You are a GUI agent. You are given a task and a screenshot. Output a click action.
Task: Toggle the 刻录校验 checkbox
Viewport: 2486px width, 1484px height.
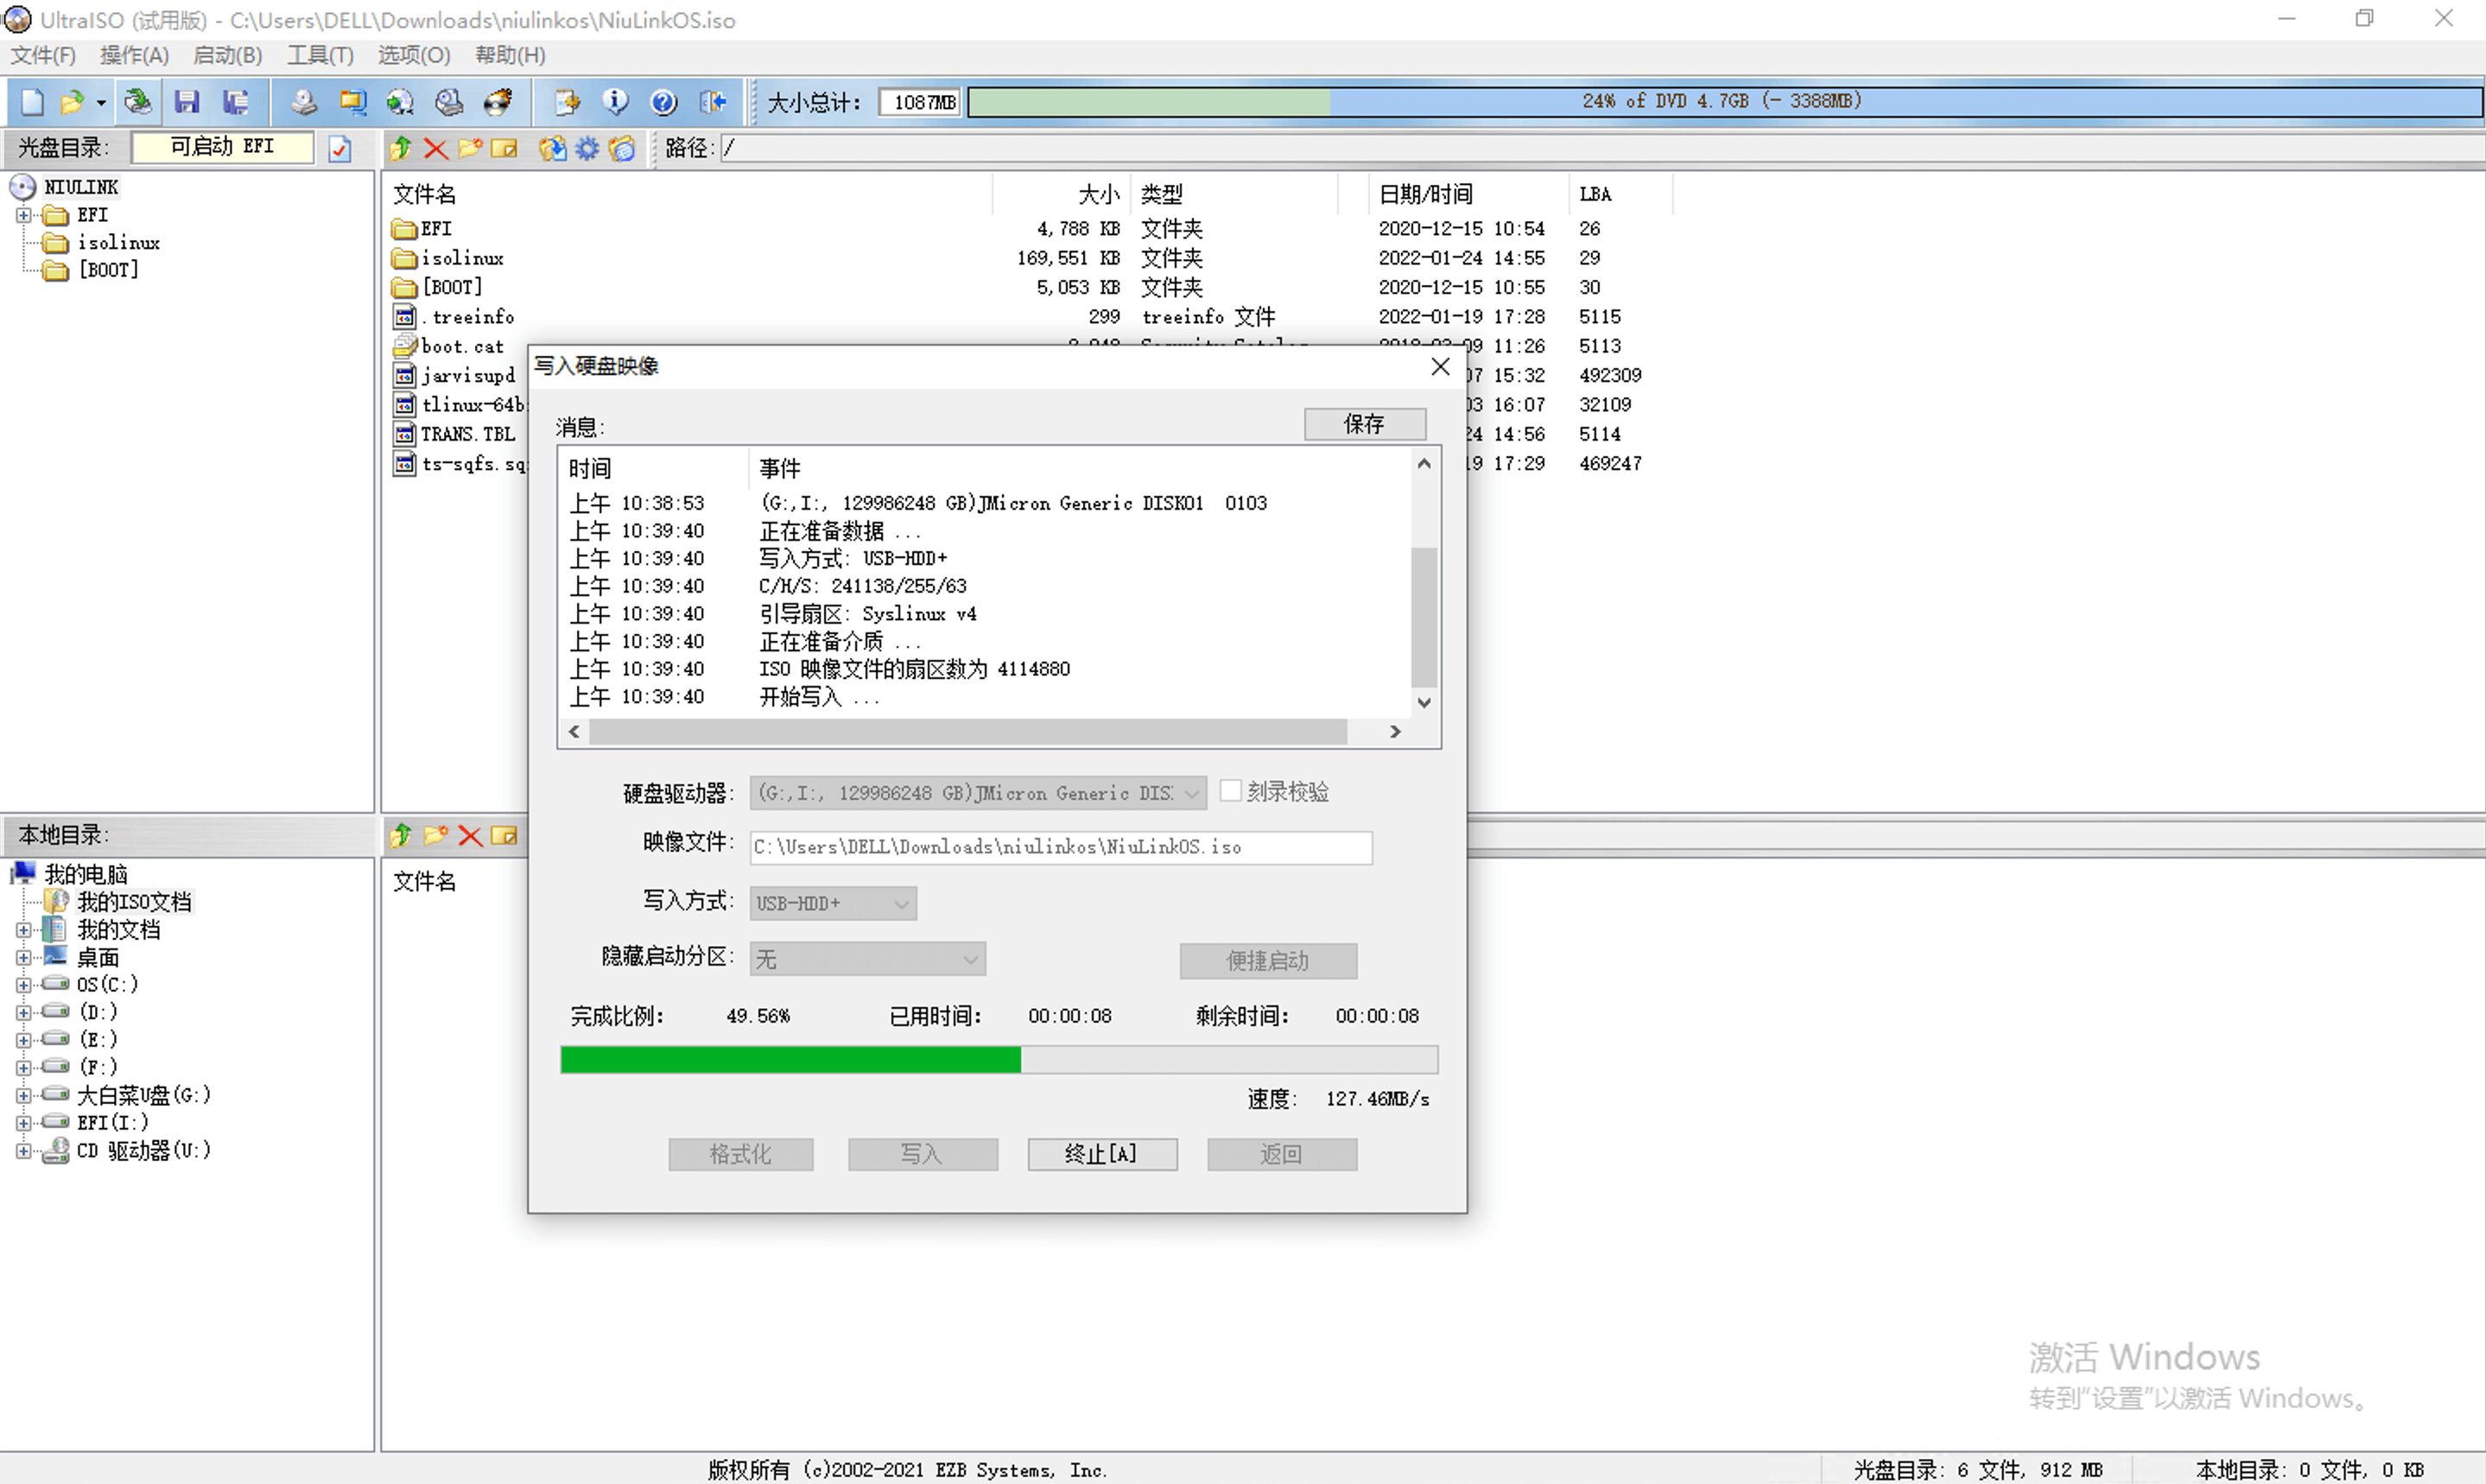1231,791
